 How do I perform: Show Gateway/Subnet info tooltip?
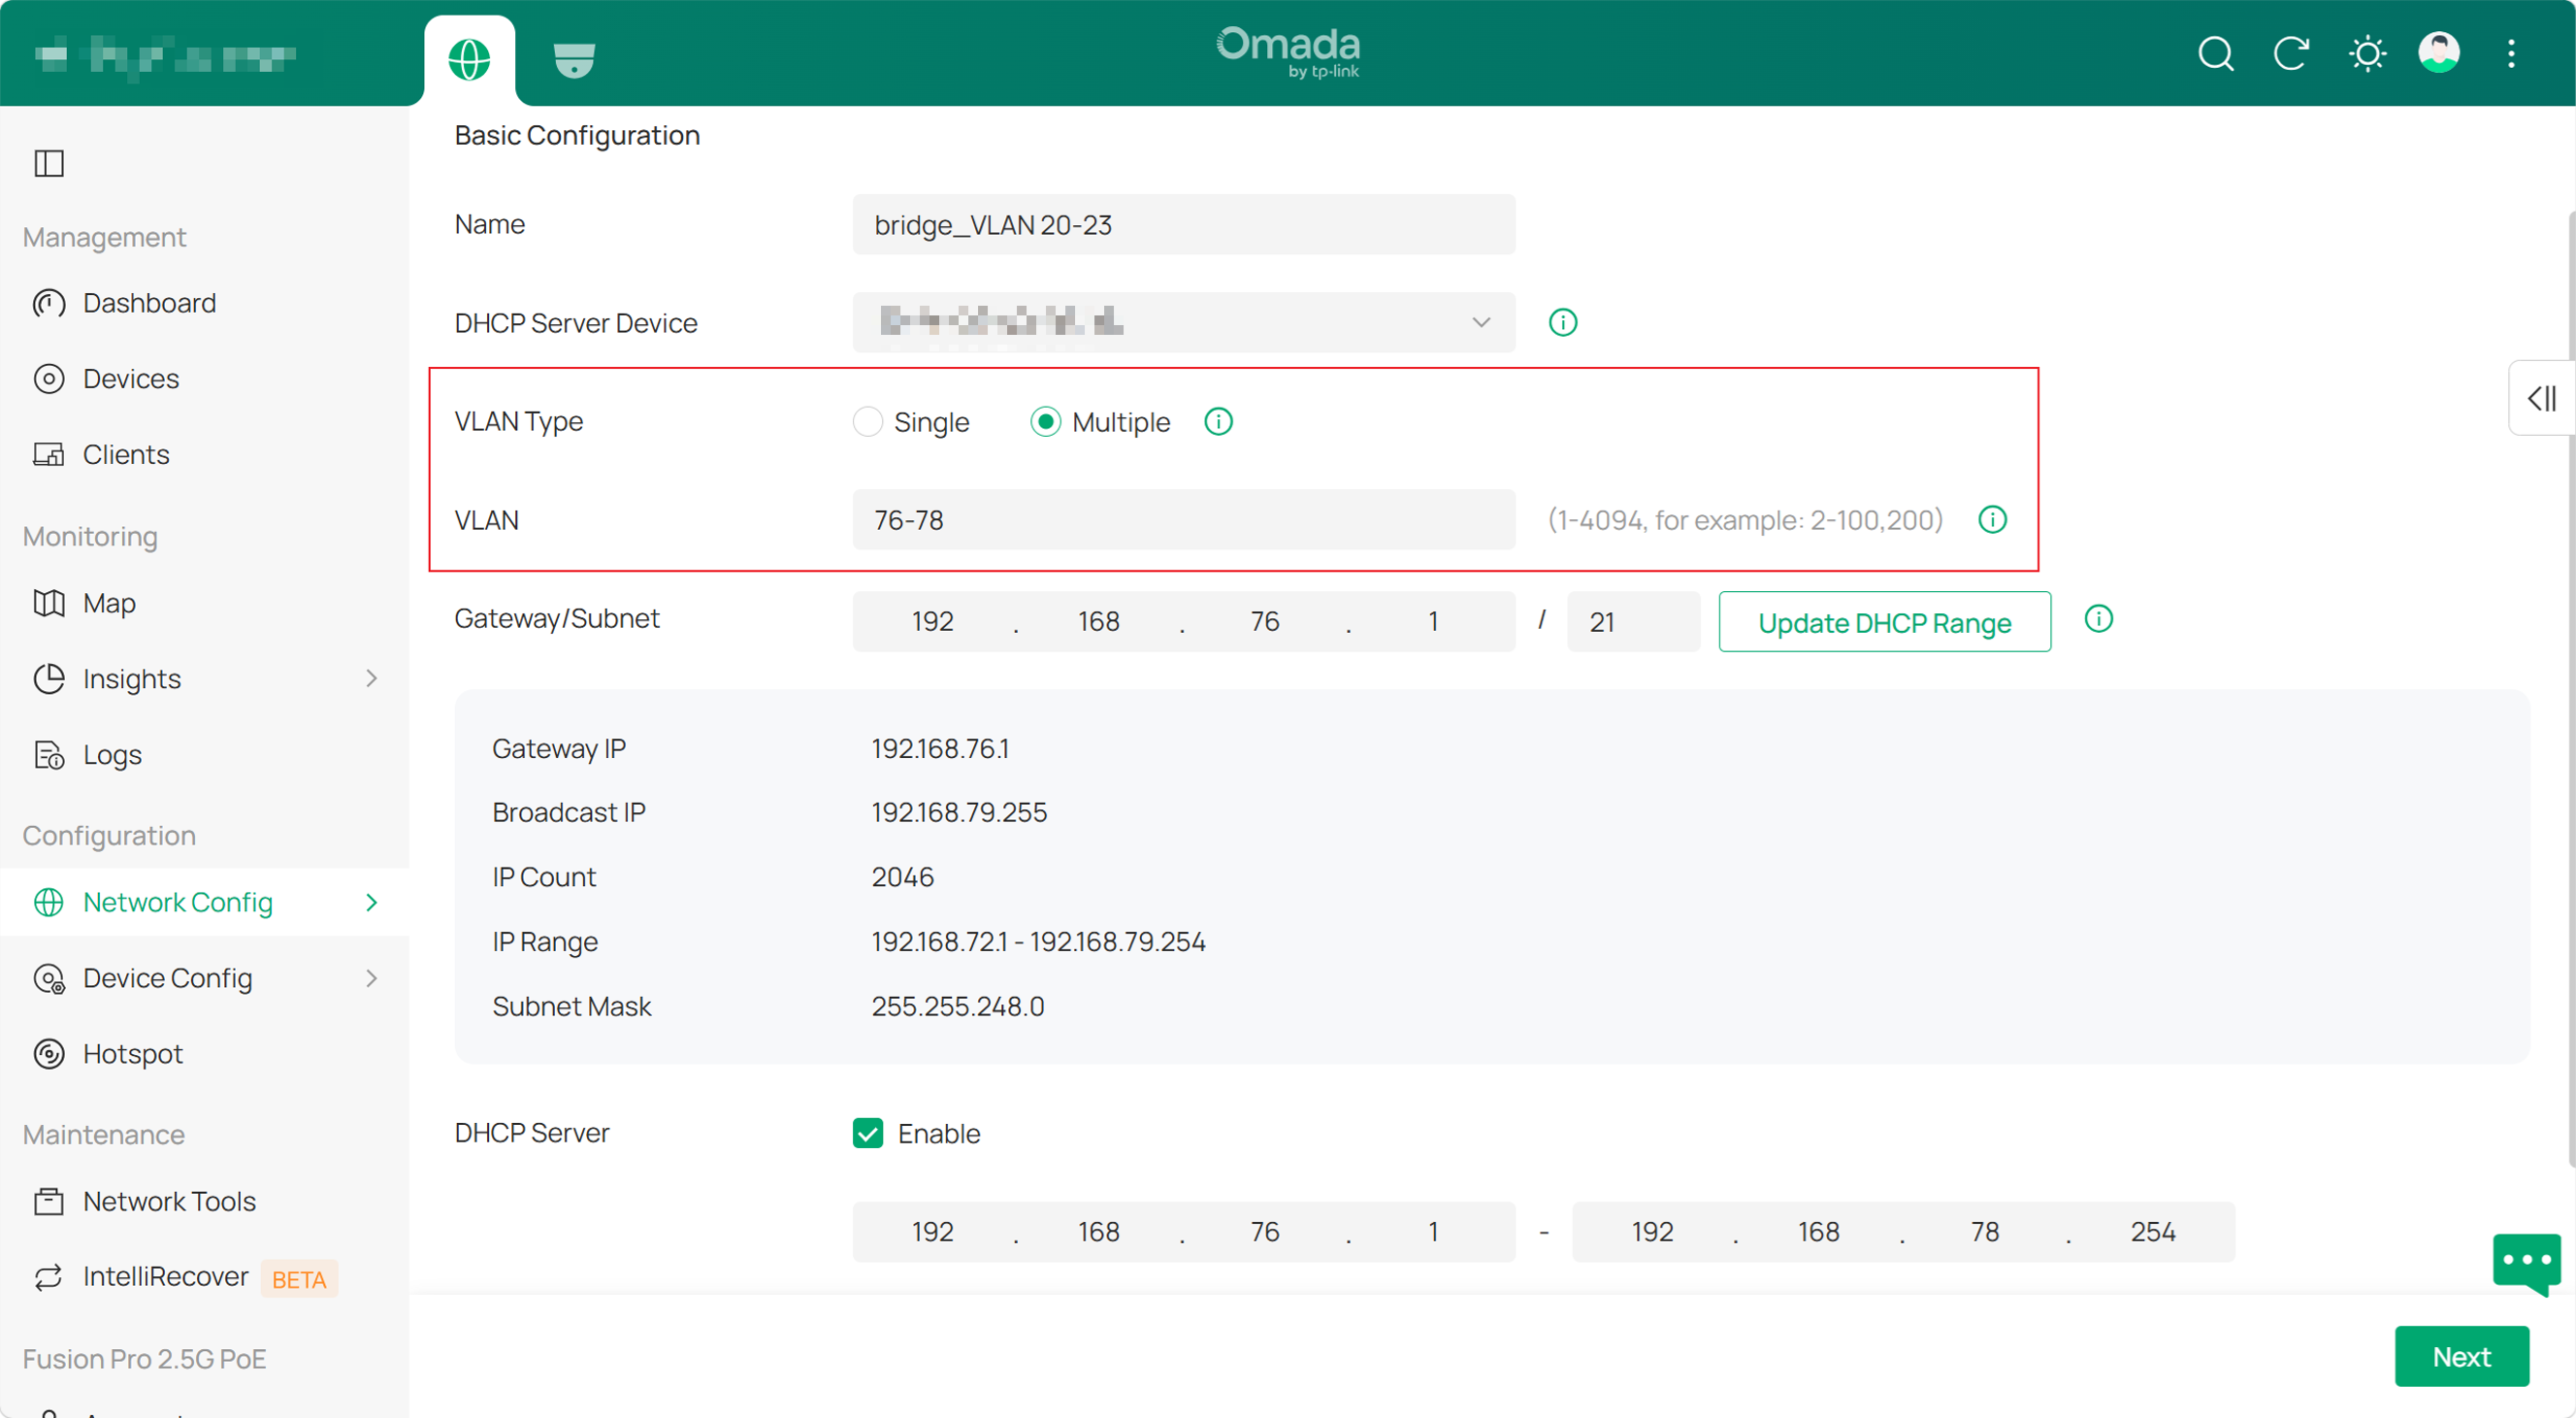tap(2099, 619)
